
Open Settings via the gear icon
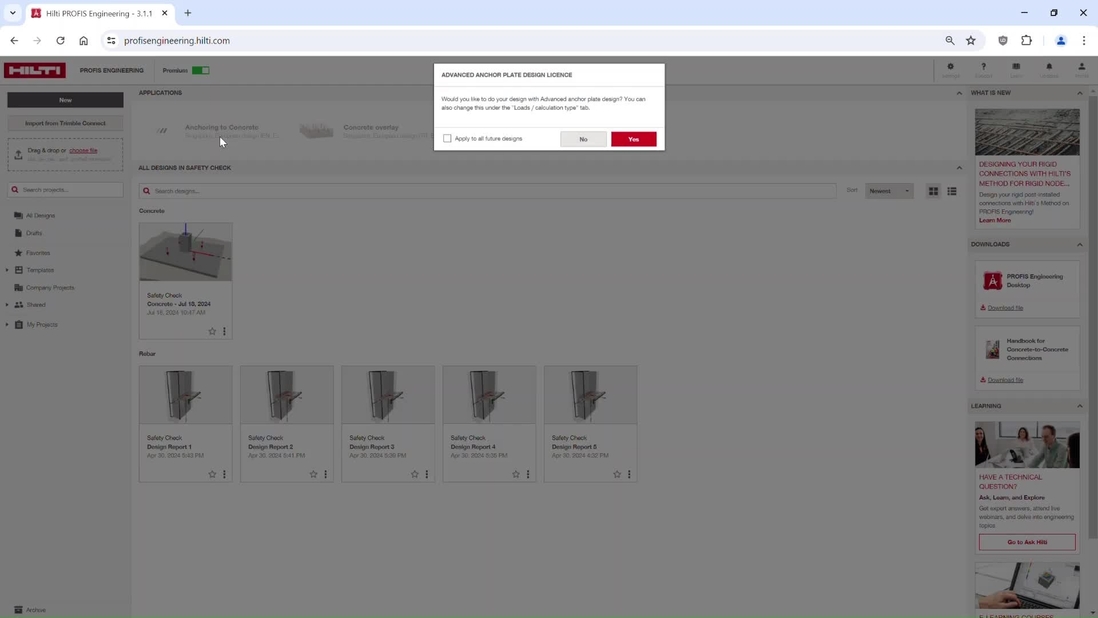[x=950, y=66]
